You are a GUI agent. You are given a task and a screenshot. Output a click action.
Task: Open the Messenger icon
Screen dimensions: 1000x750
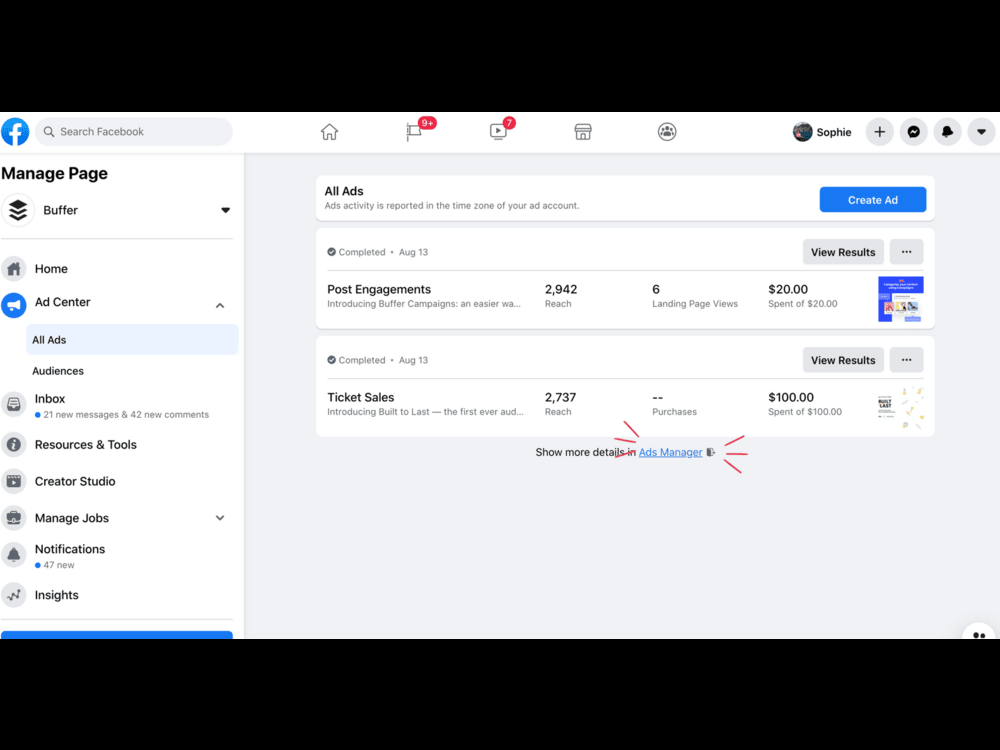[x=914, y=132]
